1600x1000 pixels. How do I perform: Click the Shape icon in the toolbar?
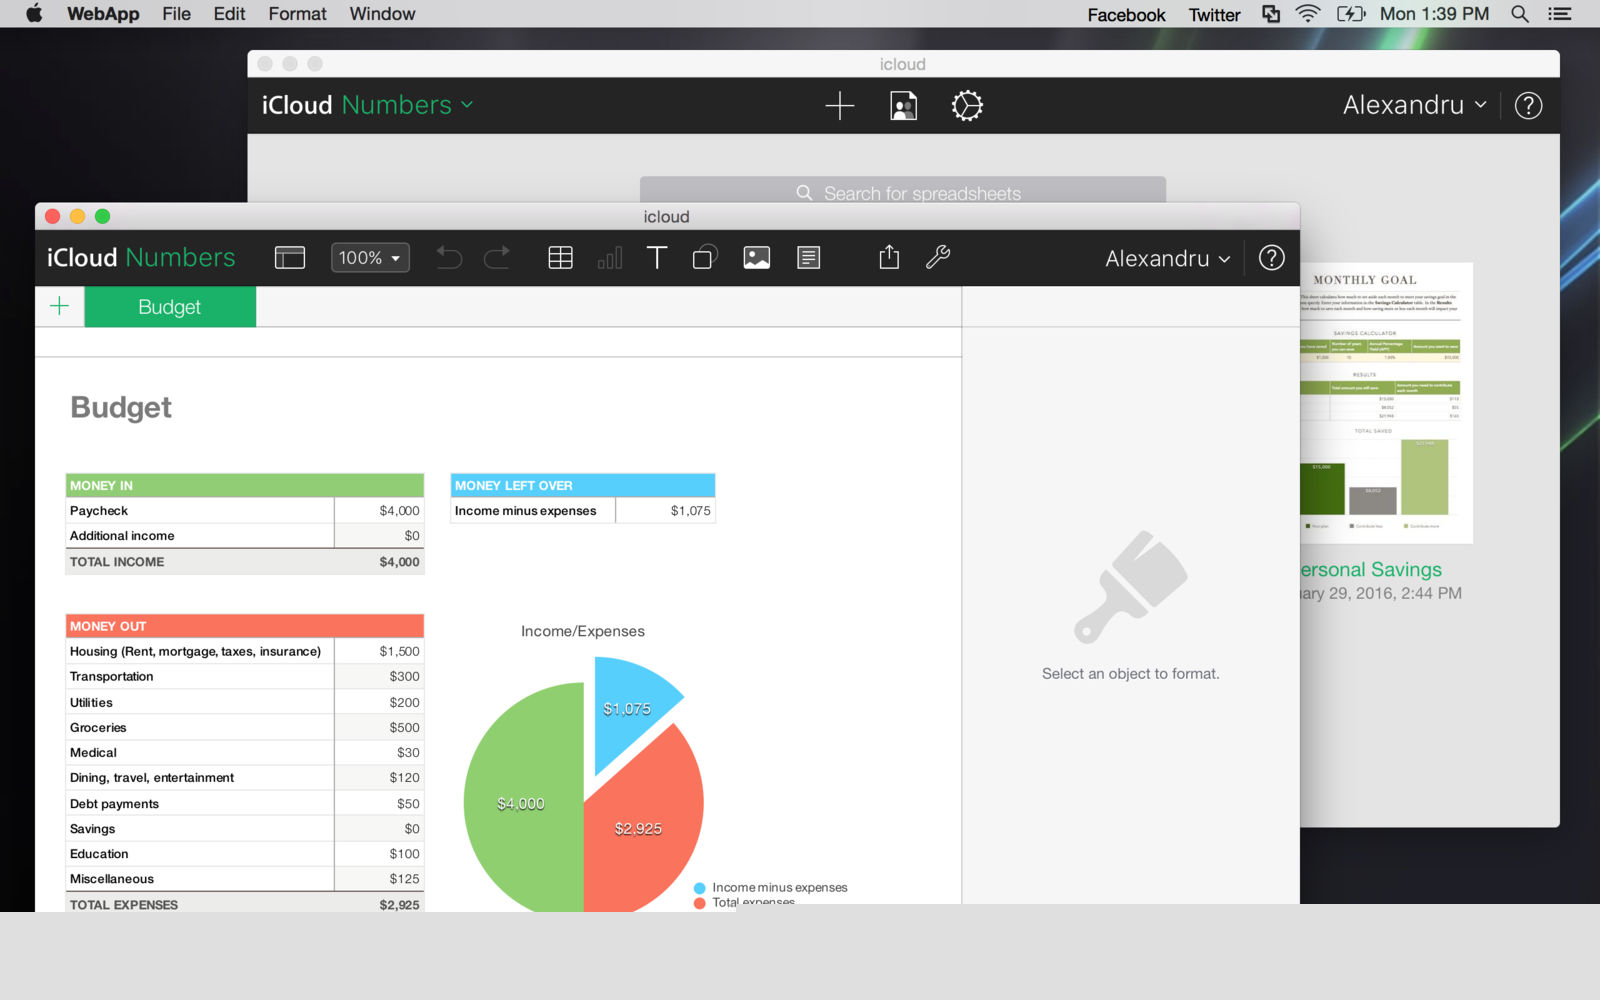coord(705,258)
